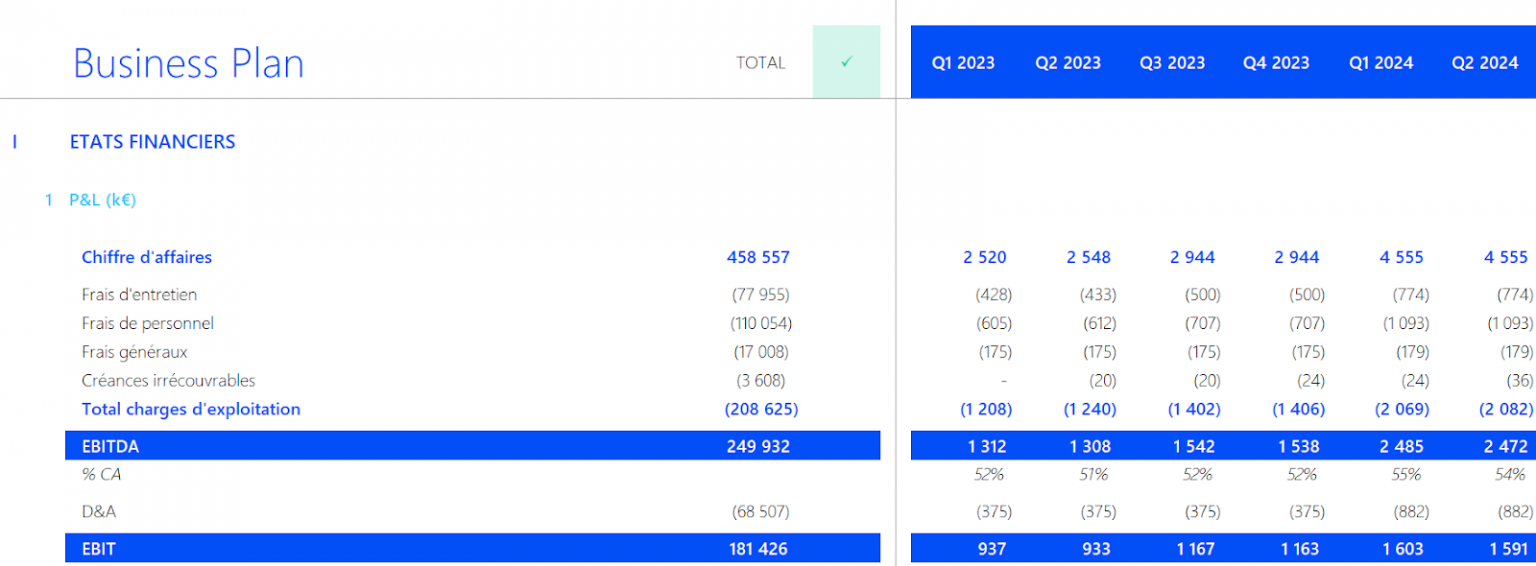Select the Q2 2024 column header

pos(1485,63)
